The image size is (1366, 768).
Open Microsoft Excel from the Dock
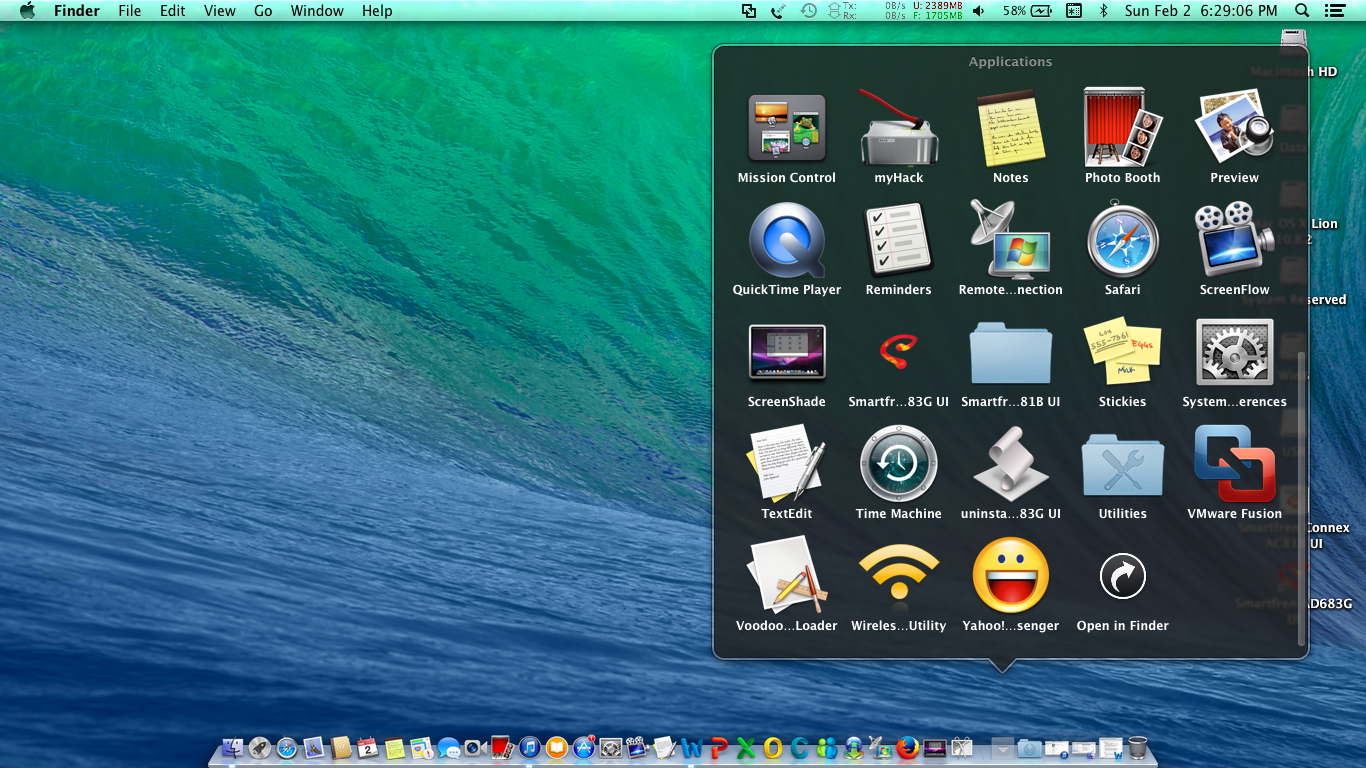746,748
